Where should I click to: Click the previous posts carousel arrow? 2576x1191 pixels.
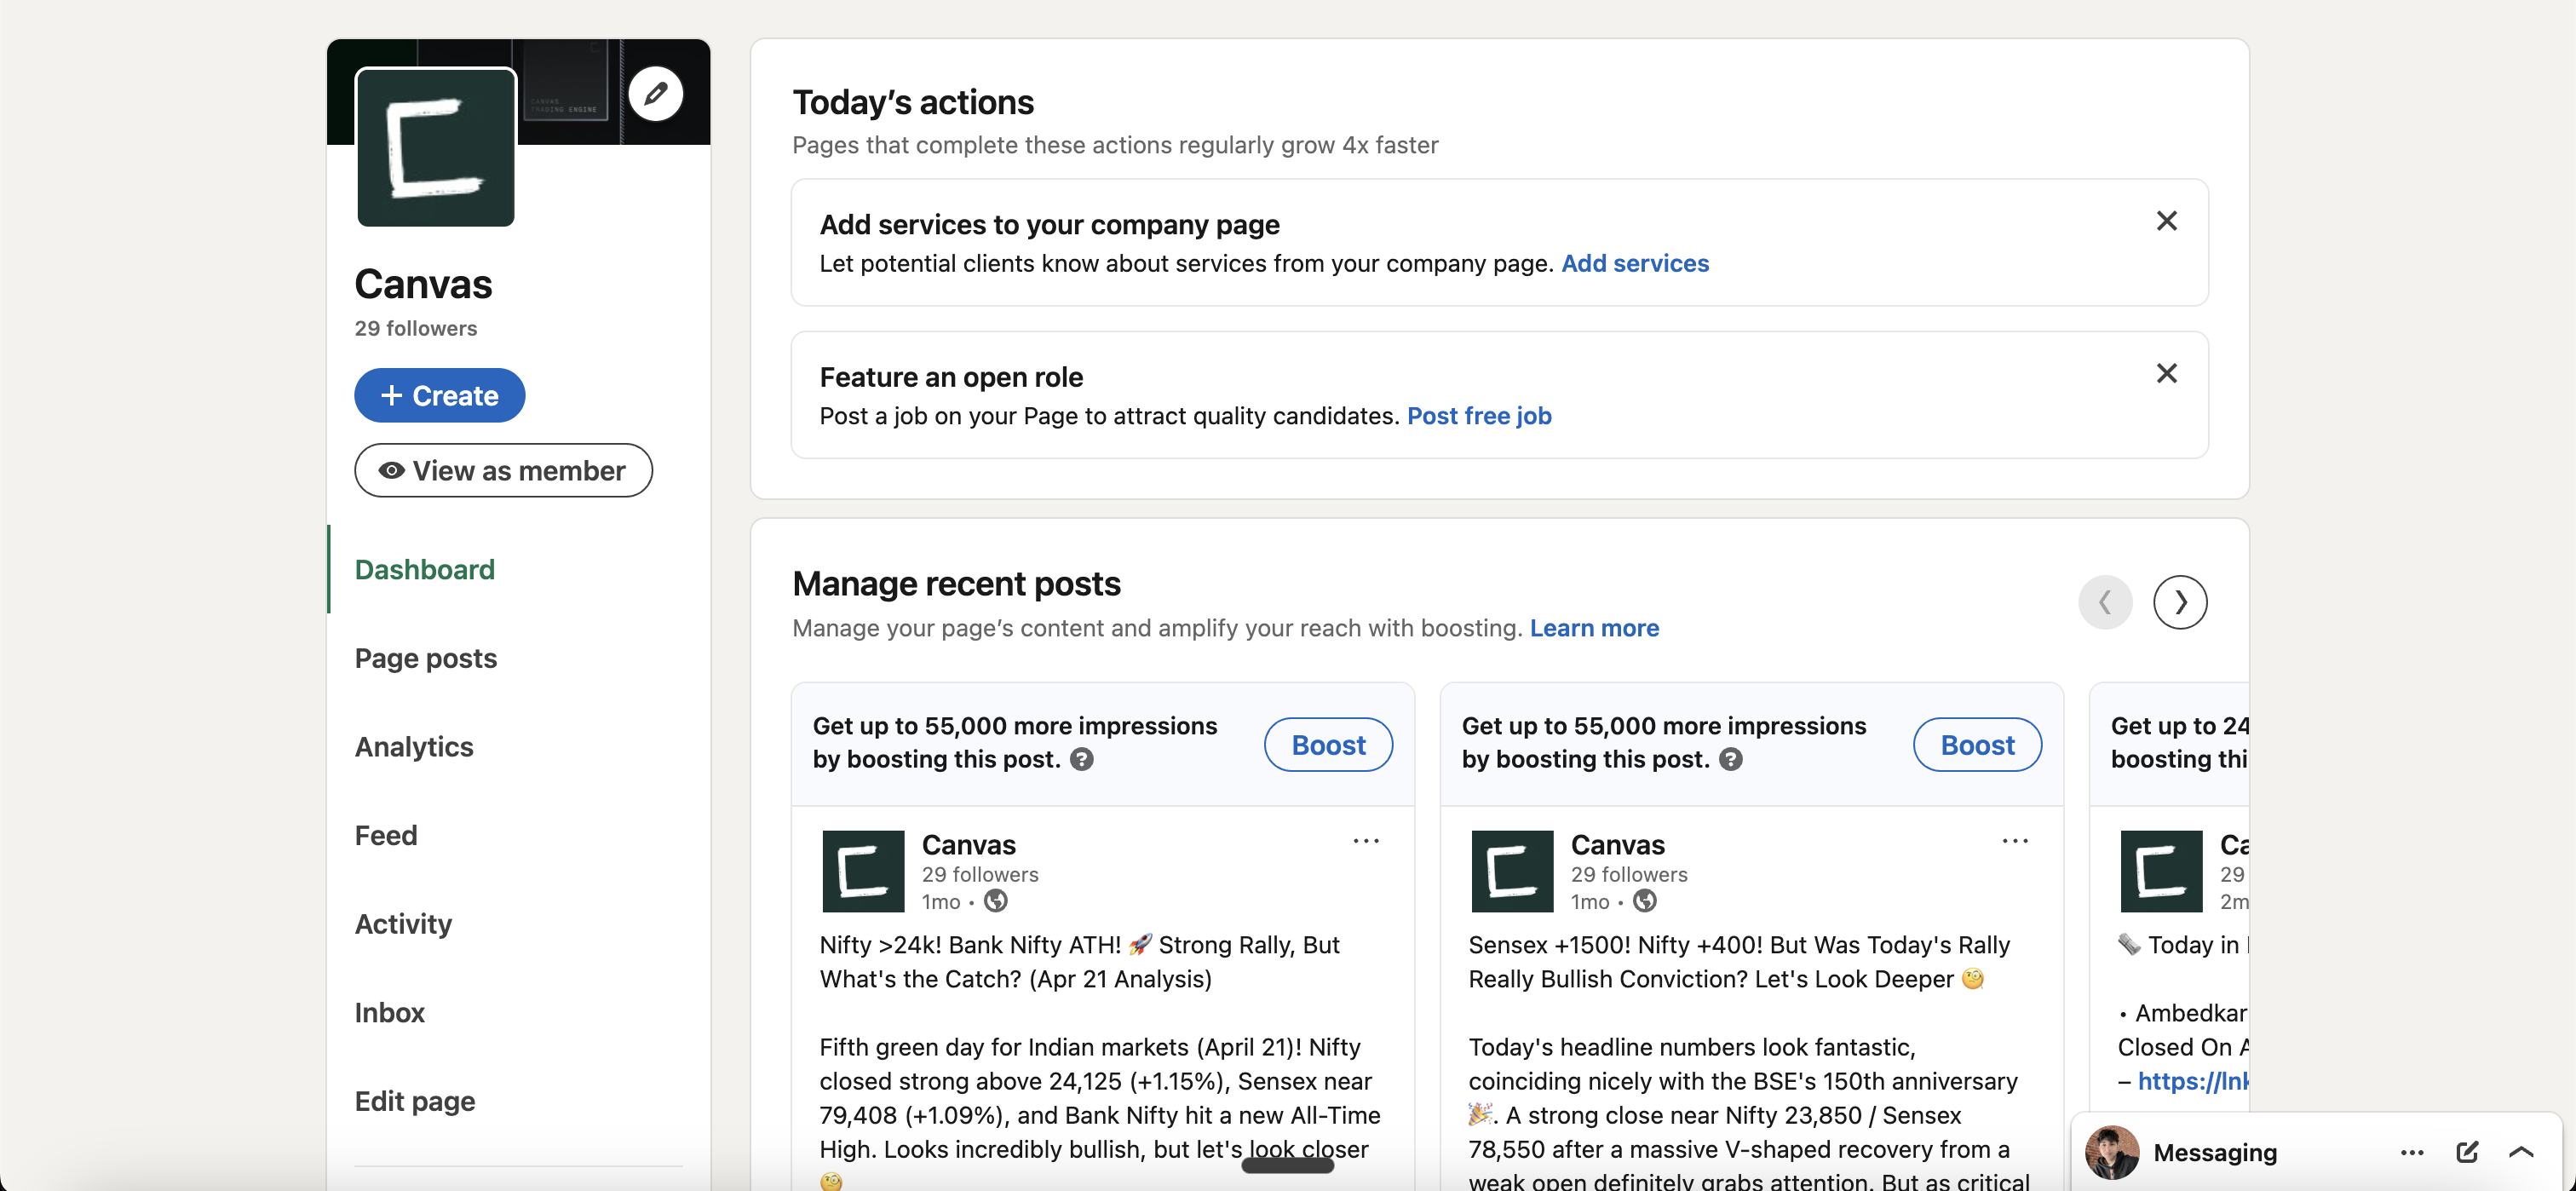click(x=2105, y=602)
